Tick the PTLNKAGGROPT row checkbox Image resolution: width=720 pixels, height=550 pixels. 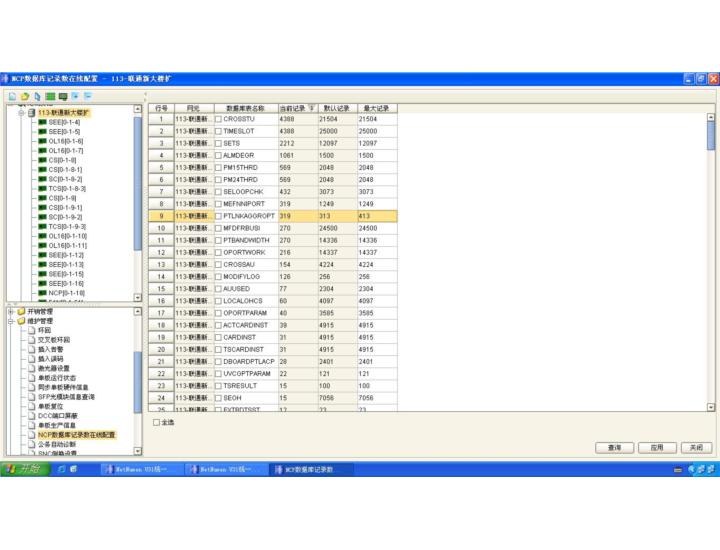tap(218, 216)
